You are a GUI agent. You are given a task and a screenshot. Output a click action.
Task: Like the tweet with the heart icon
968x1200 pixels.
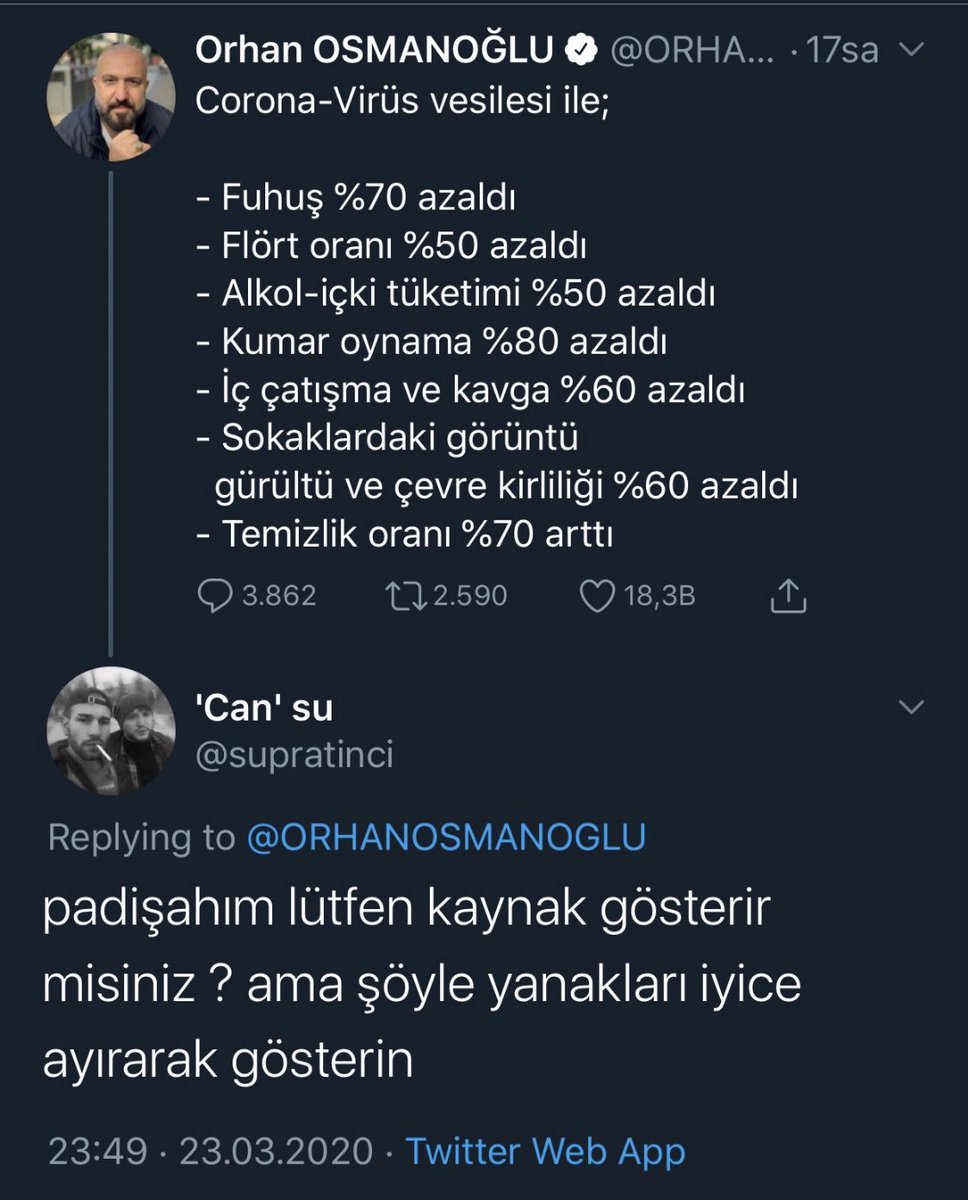click(598, 597)
